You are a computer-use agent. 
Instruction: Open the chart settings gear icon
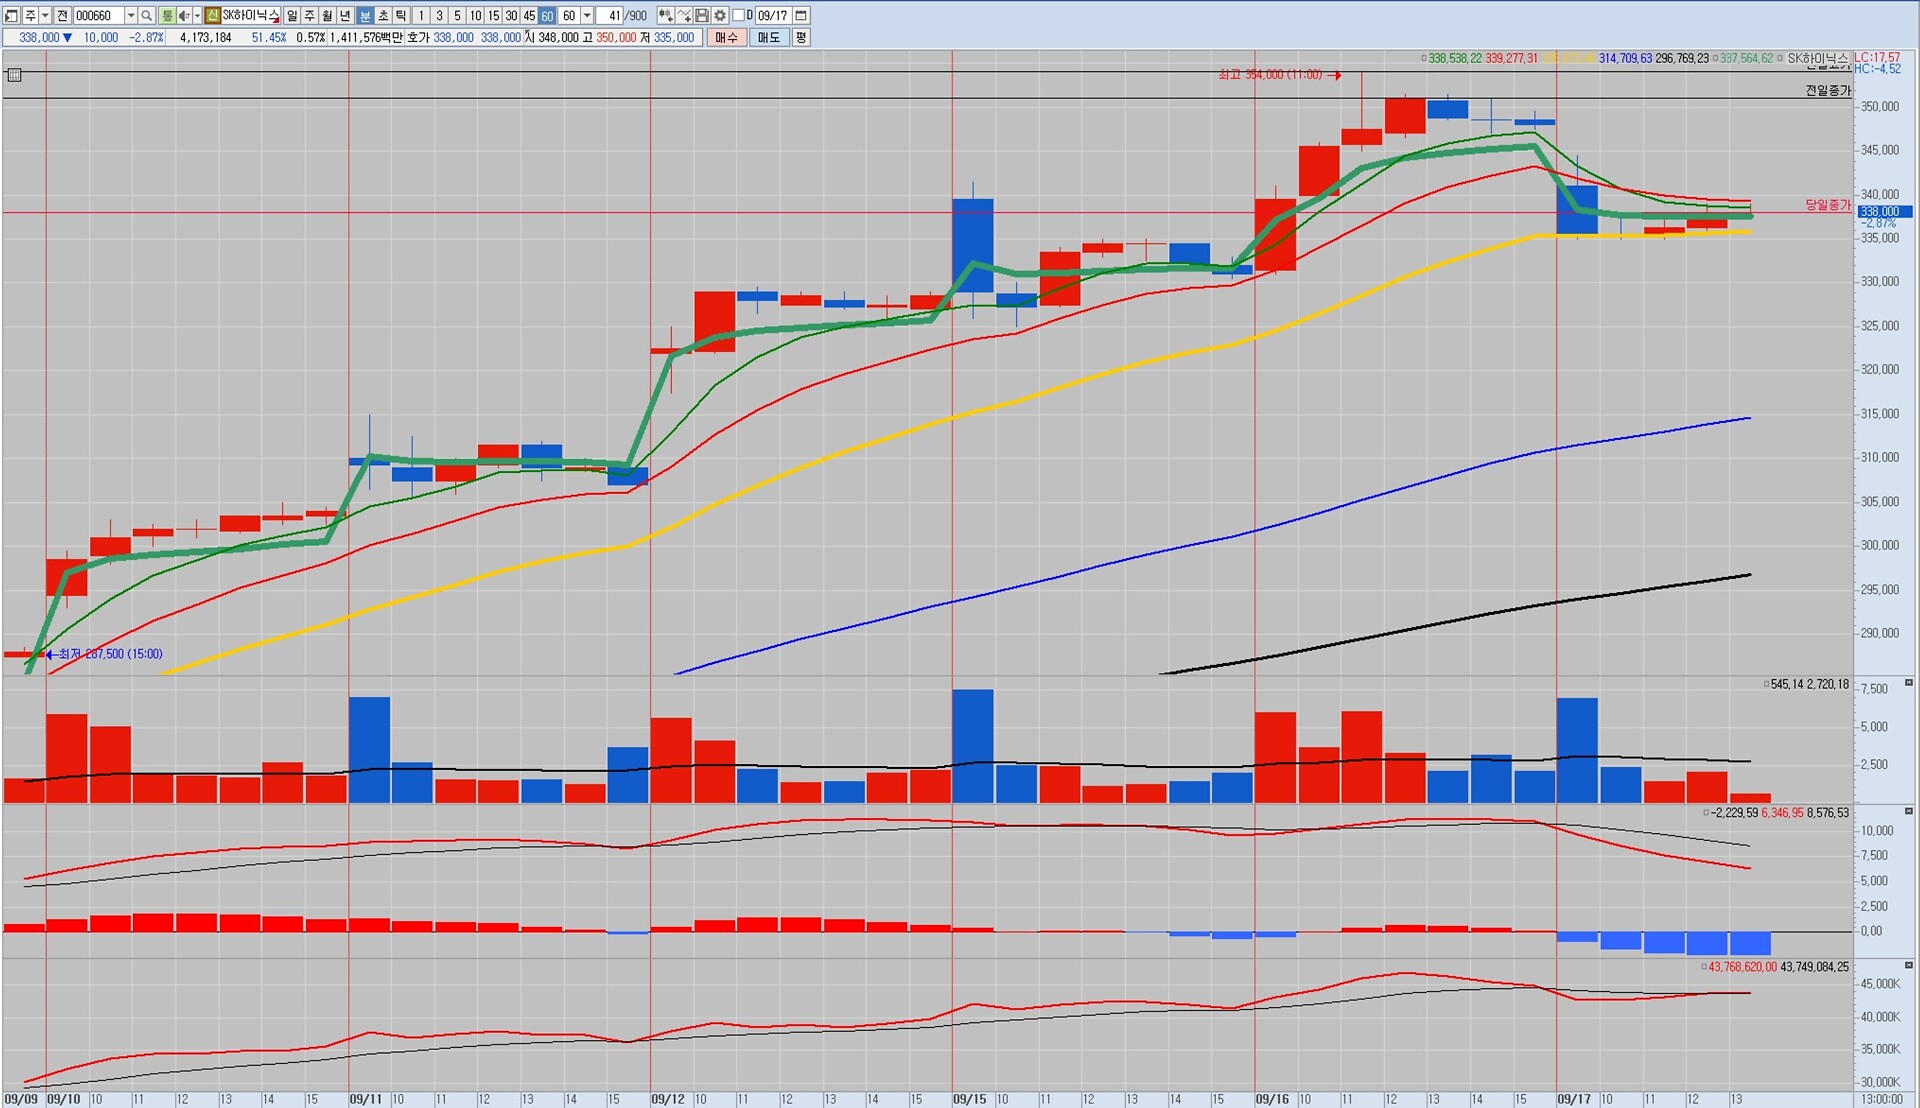(x=720, y=16)
